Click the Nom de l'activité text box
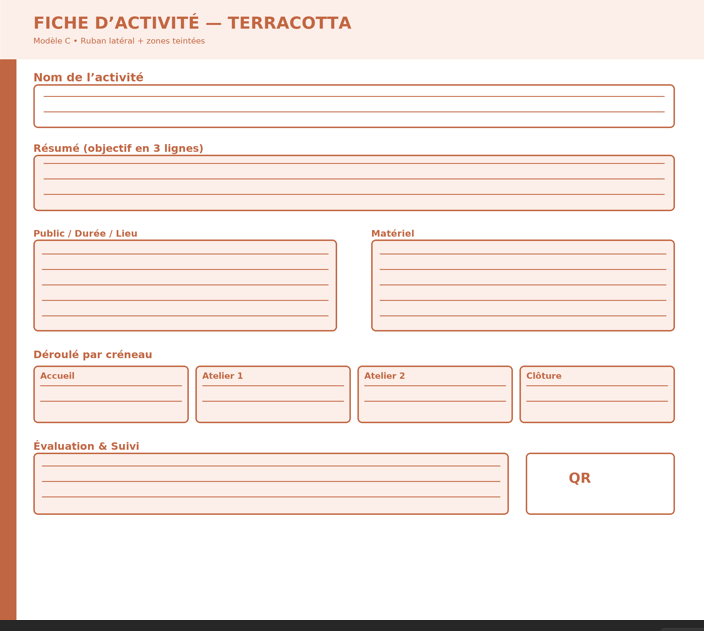The height and width of the screenshot is (631, 704). (x=353, y=106)
